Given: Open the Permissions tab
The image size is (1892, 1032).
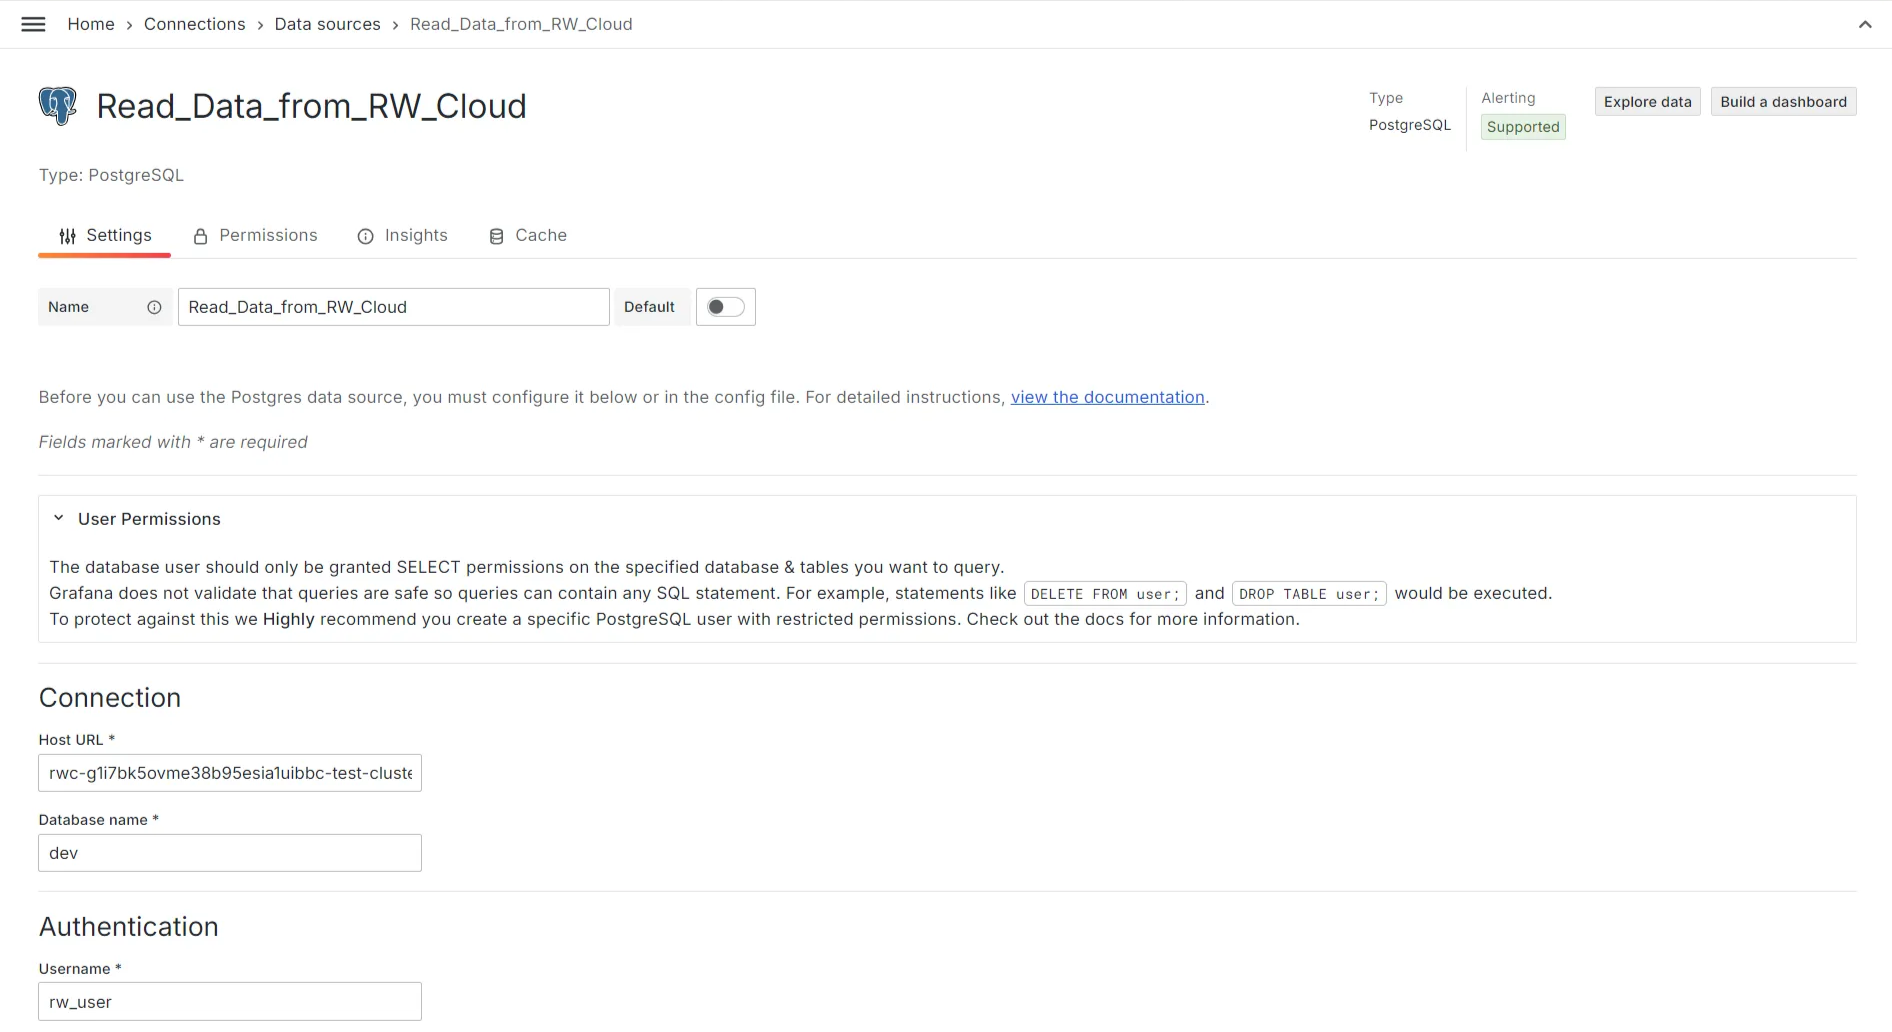Looking at the screenshot, I should 255,236.
